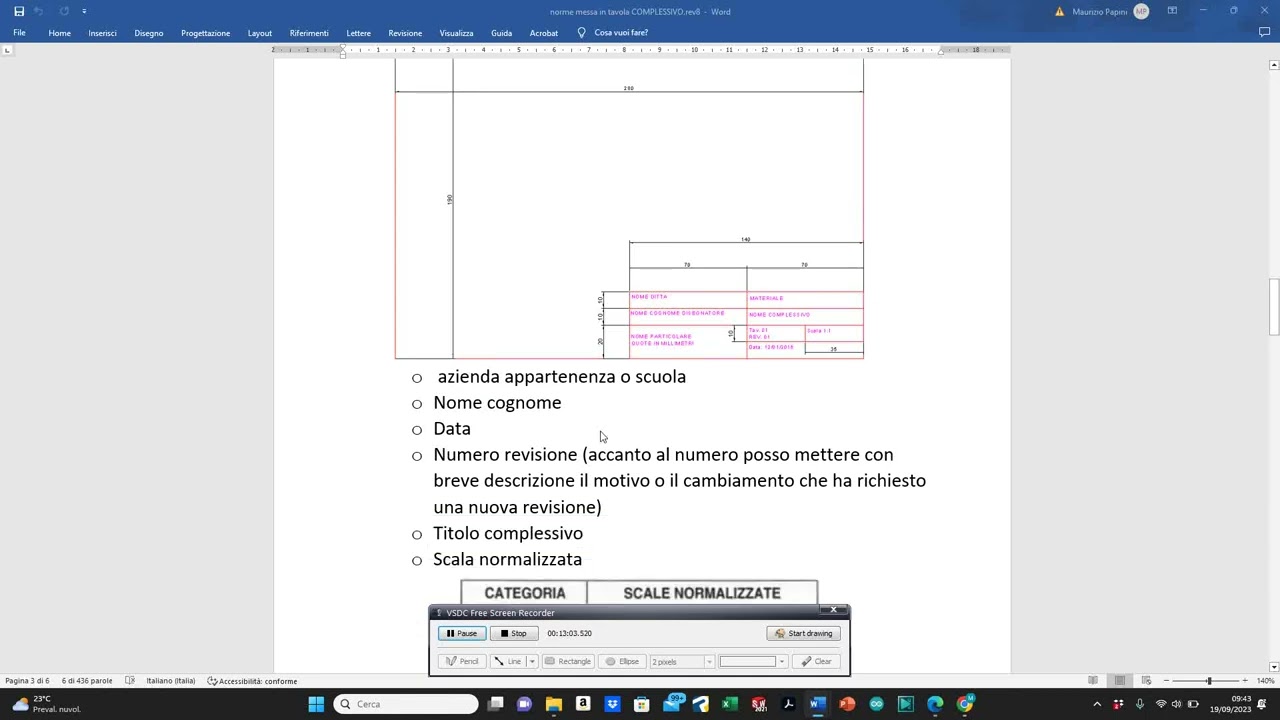Show hidden system tray icons chevron

1097,704
